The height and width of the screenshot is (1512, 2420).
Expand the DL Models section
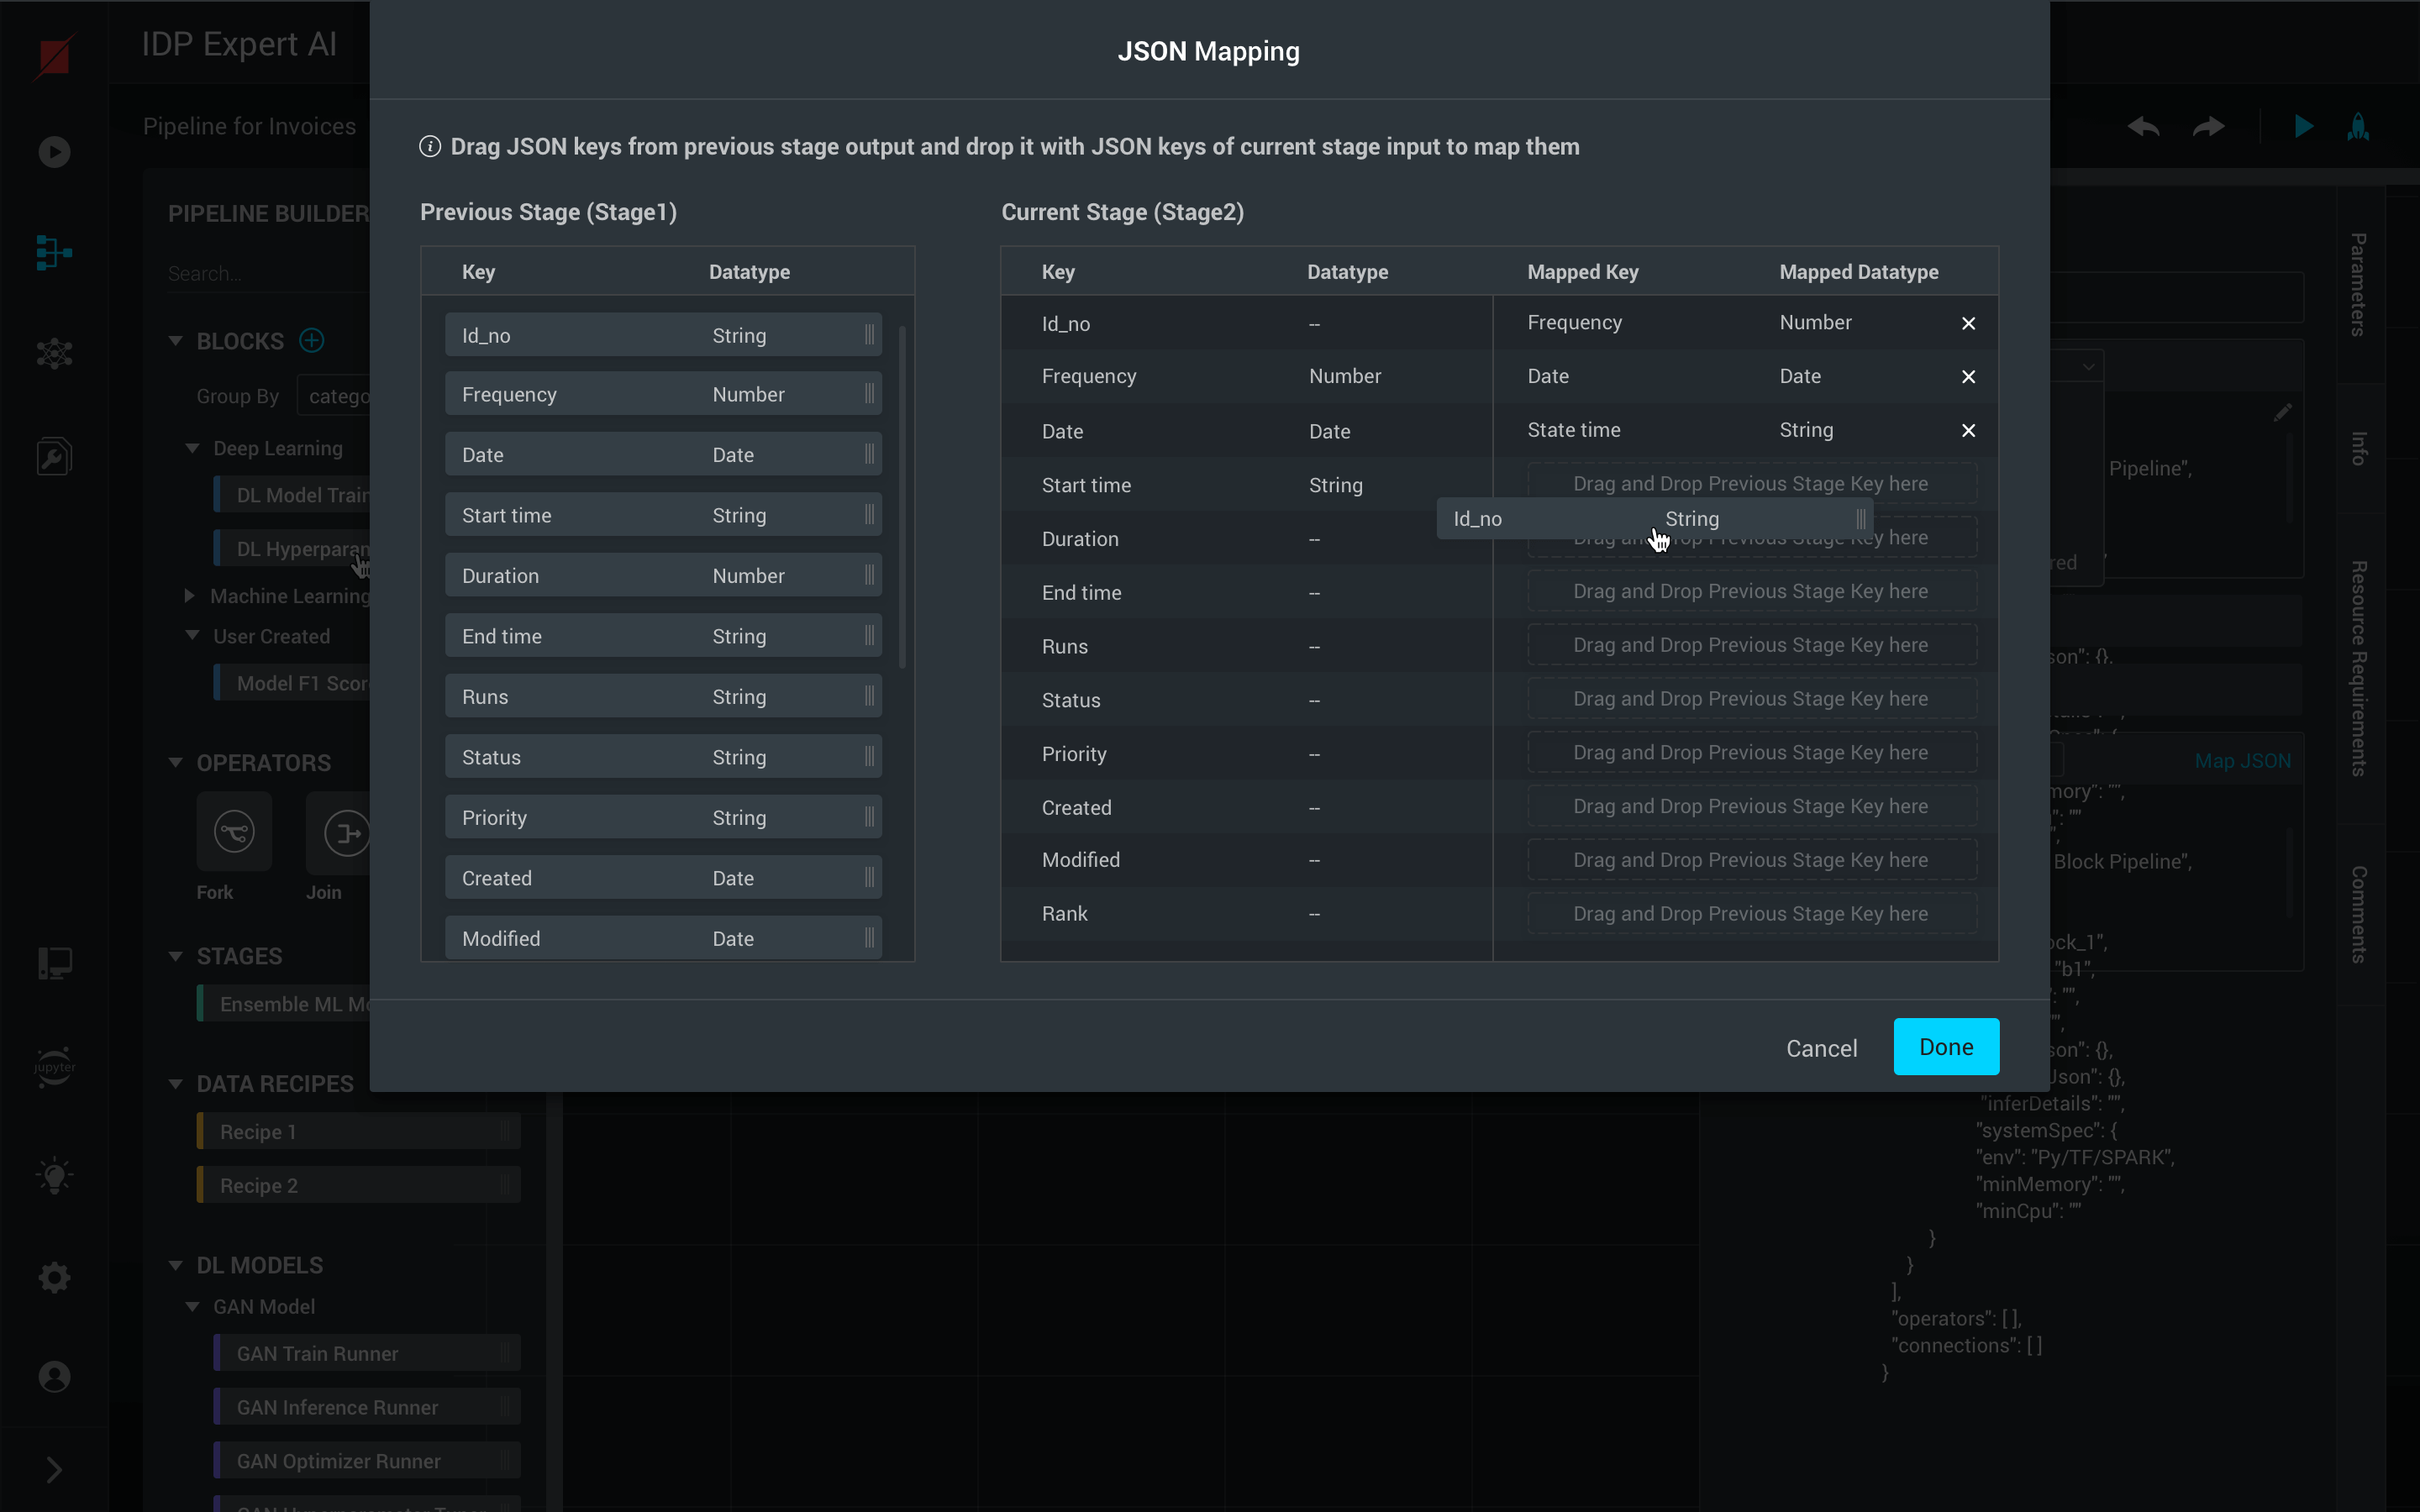[174, 1263]
